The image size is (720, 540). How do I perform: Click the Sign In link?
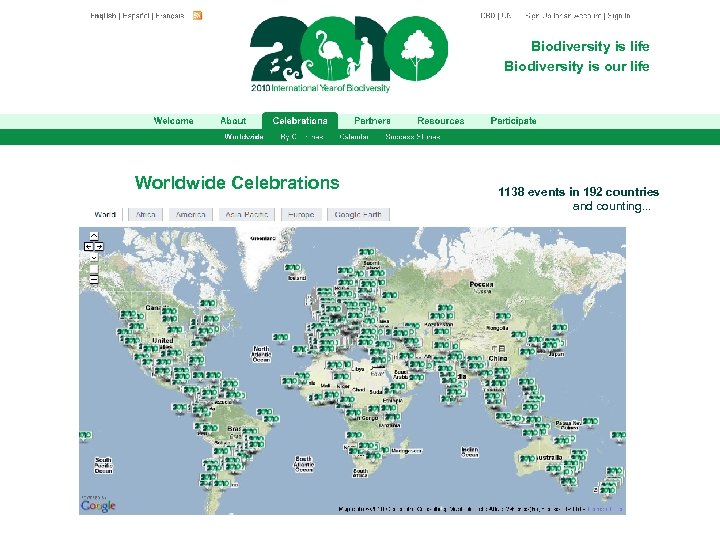[x=619, y=16]
